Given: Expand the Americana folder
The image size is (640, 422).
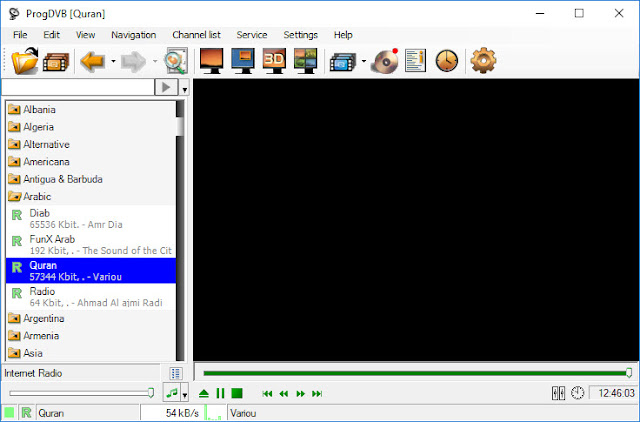Looking at the screenshot, I should pos(14,162).
